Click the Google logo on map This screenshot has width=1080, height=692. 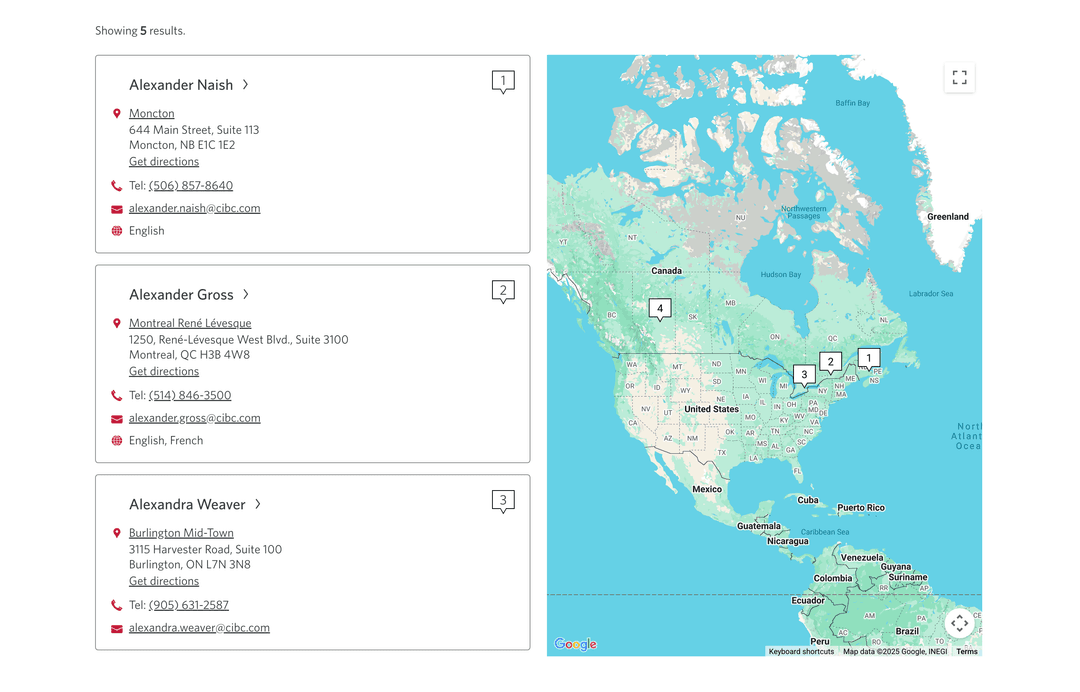point(576,644)
